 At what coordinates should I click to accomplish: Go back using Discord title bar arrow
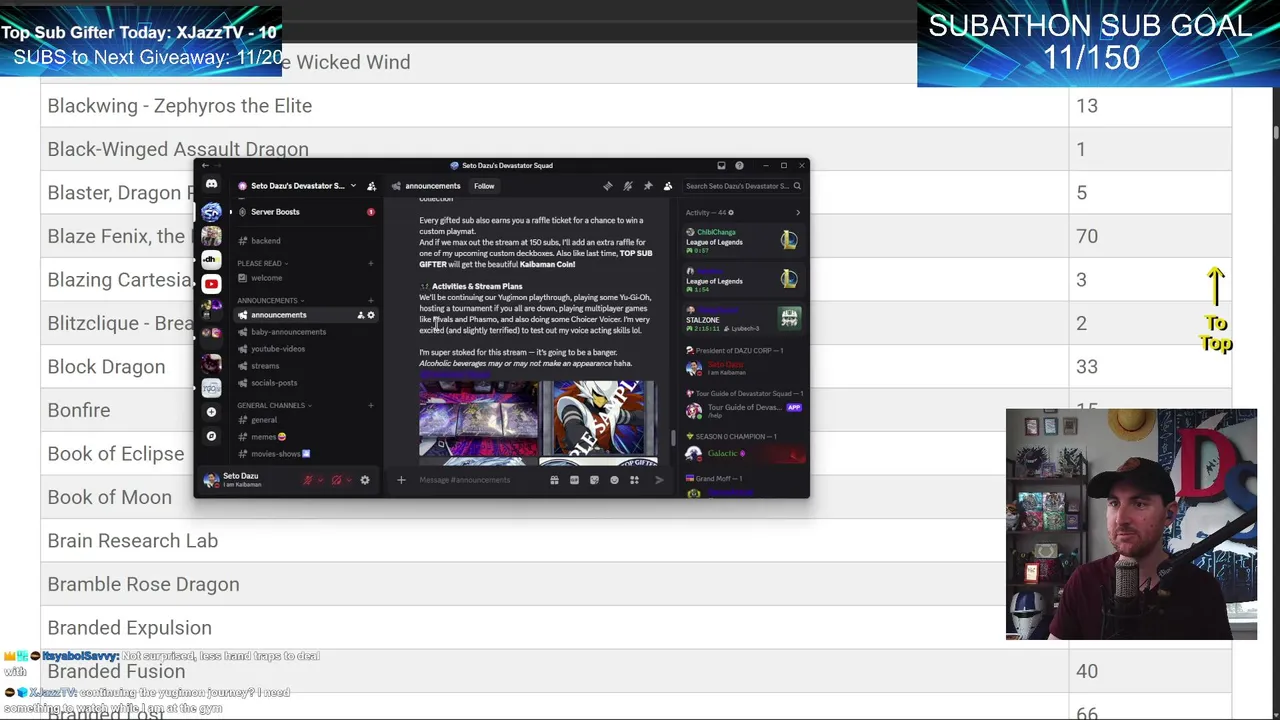[206, 165]
